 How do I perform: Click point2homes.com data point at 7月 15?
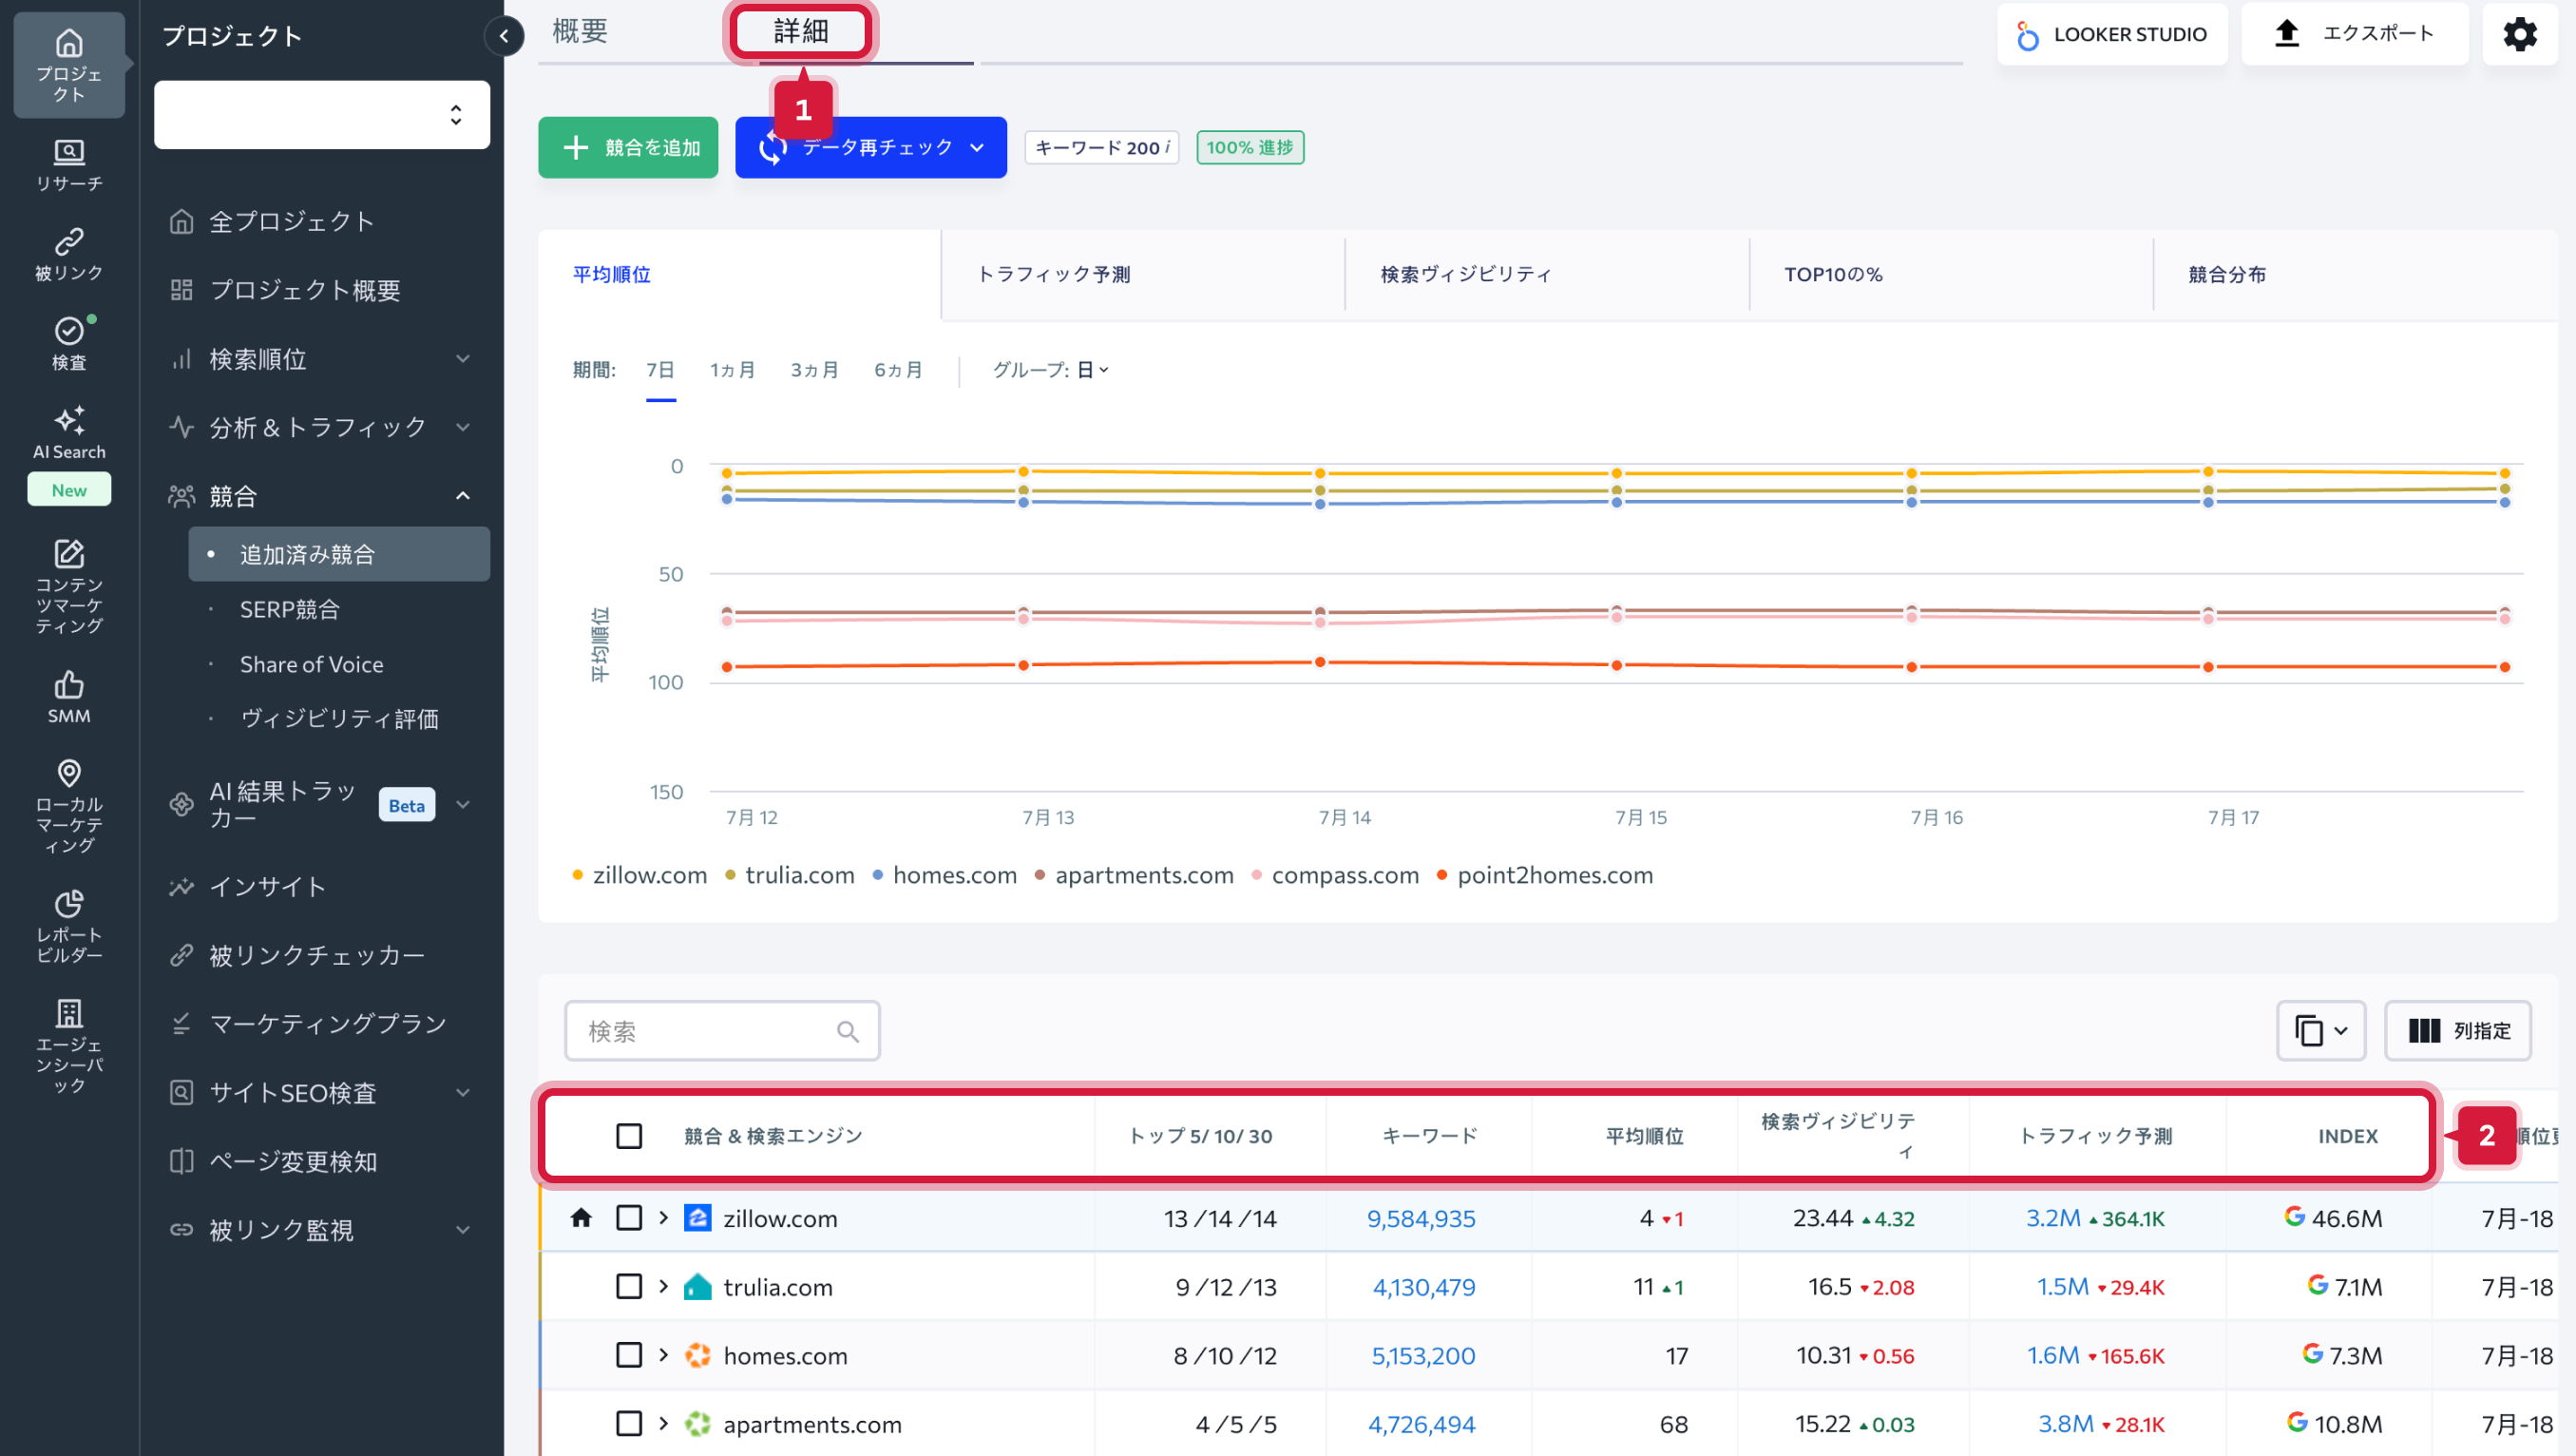(x=1617, y=665)
